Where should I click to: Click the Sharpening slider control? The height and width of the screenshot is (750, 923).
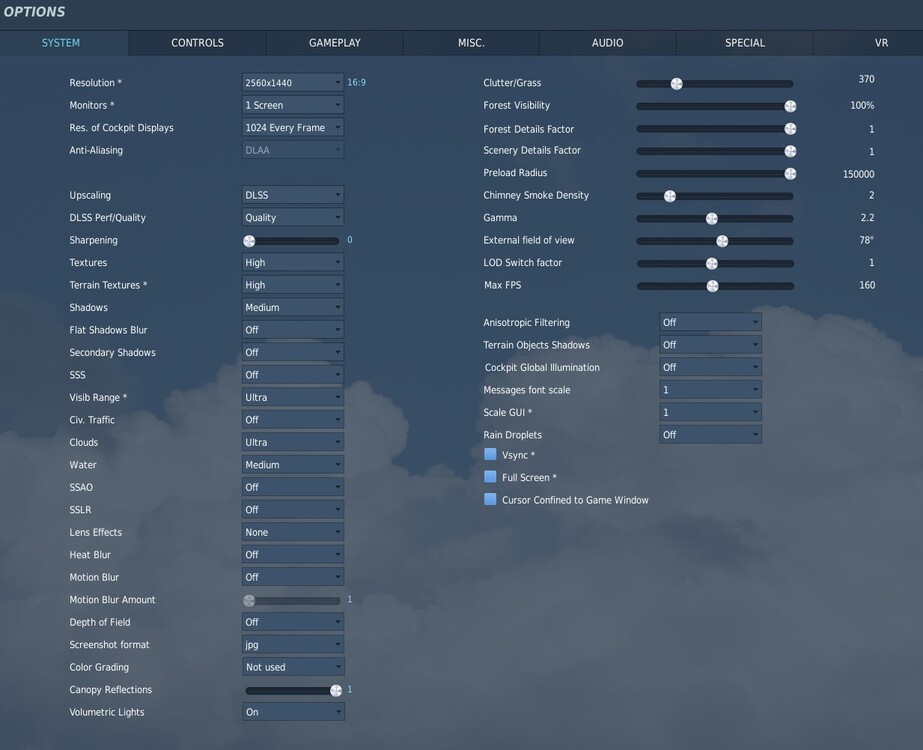(x=247, y=240)
